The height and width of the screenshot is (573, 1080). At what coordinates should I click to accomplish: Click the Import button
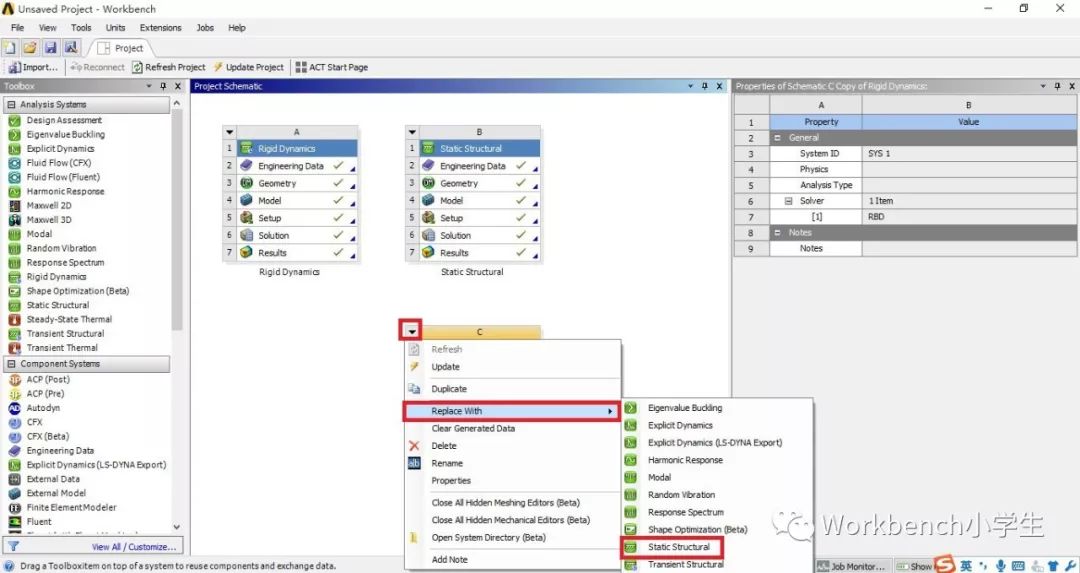pyautogui.click(x=33, y=67)
